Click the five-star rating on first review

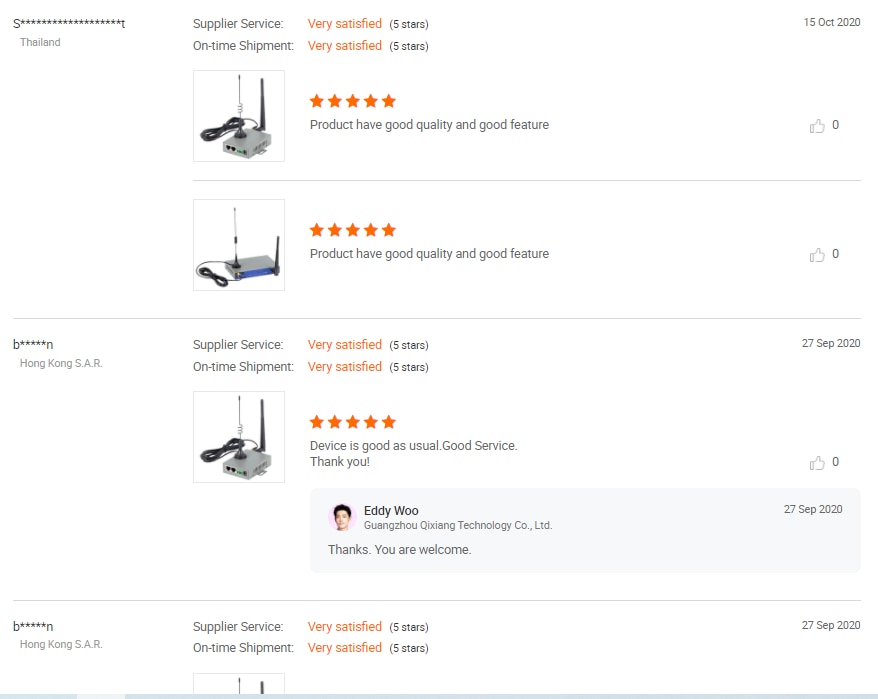[x=353, y=101]
